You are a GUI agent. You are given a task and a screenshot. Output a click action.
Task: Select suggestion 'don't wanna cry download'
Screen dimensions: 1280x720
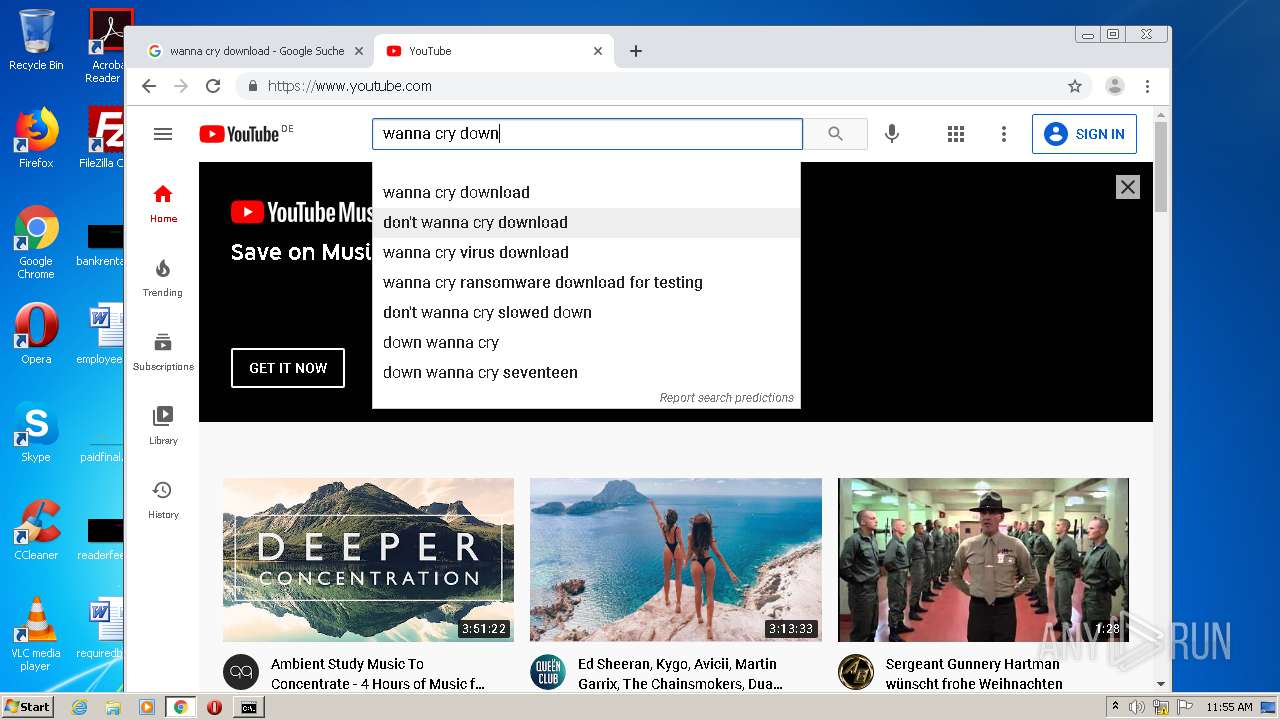(586, 222)
